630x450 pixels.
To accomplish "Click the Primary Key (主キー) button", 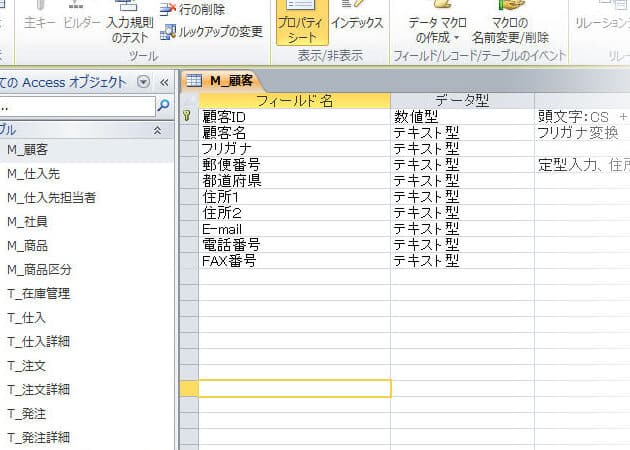I will (40, 16).
